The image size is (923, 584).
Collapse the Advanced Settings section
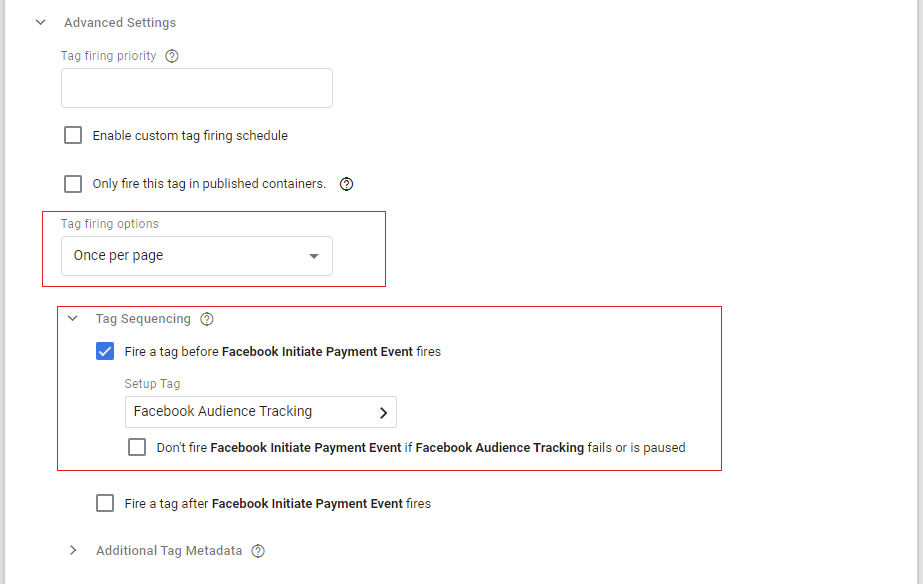point(41,22)
